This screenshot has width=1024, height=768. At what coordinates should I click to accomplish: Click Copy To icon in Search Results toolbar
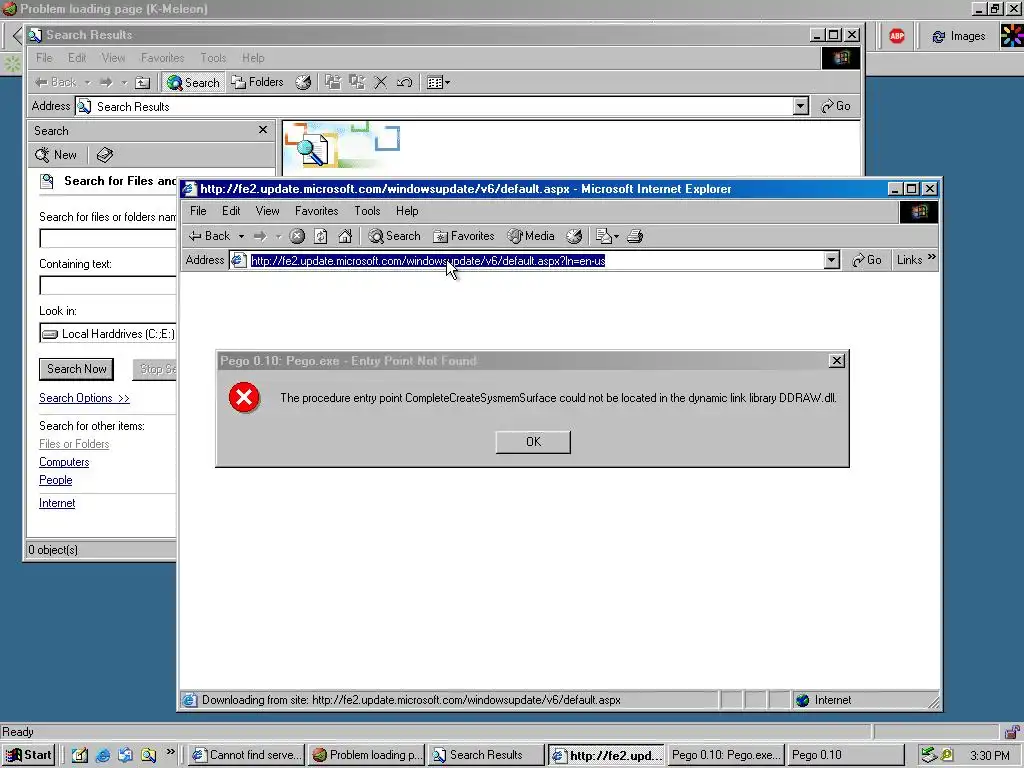pos(357,82)
